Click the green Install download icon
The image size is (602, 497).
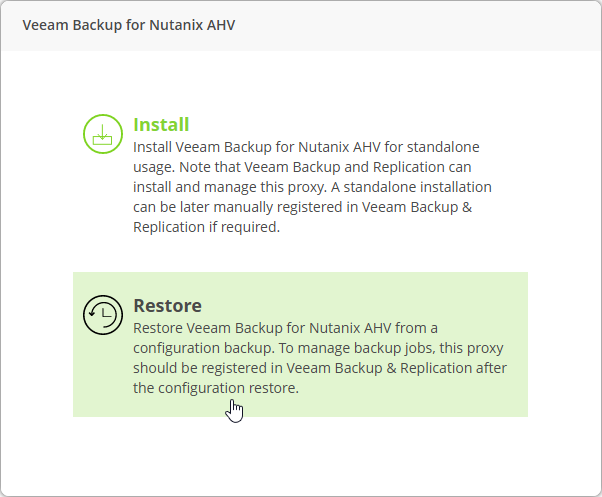pos(103,134)
